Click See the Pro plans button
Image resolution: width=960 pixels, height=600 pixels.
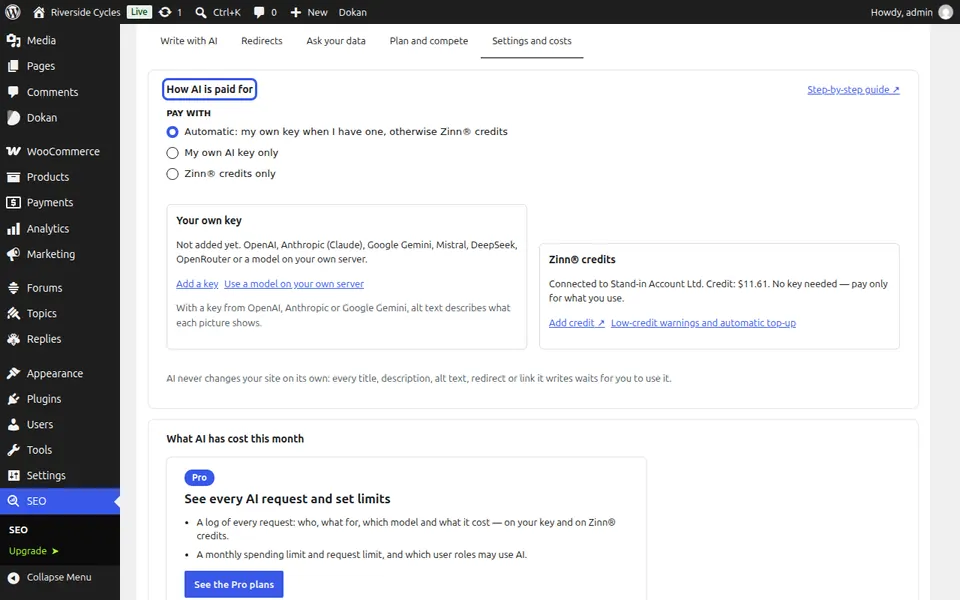234,585
